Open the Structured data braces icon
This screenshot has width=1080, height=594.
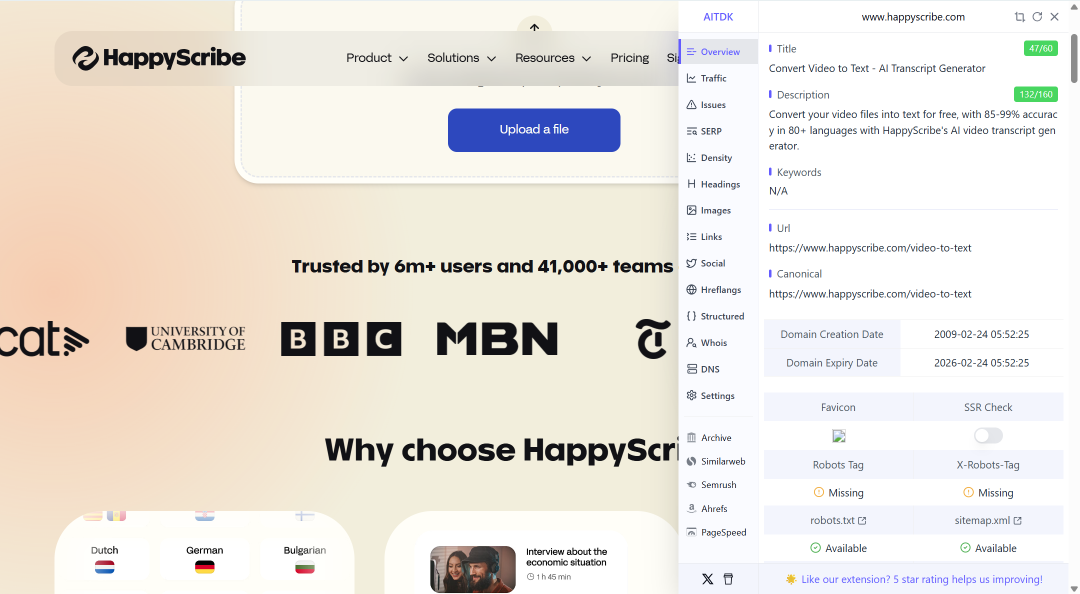tap(692, 316)
